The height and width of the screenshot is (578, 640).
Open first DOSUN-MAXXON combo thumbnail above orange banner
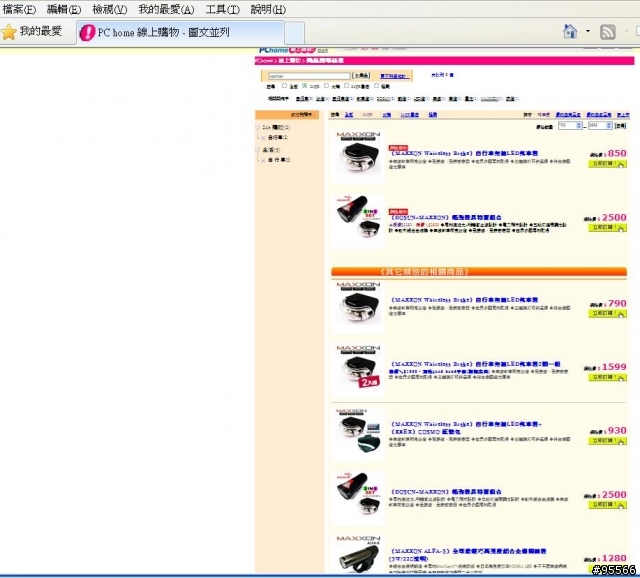tap(358, 220)
